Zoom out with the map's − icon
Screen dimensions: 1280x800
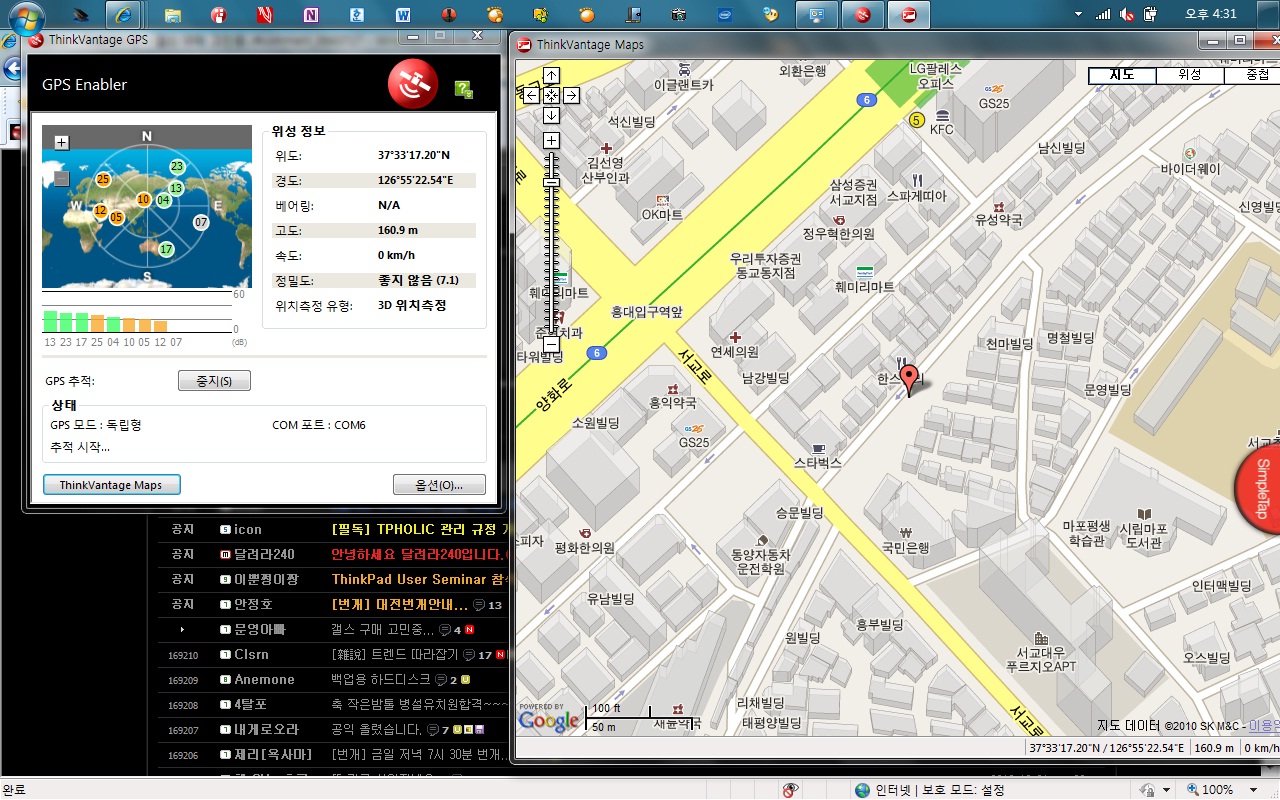tap(551, 343)
